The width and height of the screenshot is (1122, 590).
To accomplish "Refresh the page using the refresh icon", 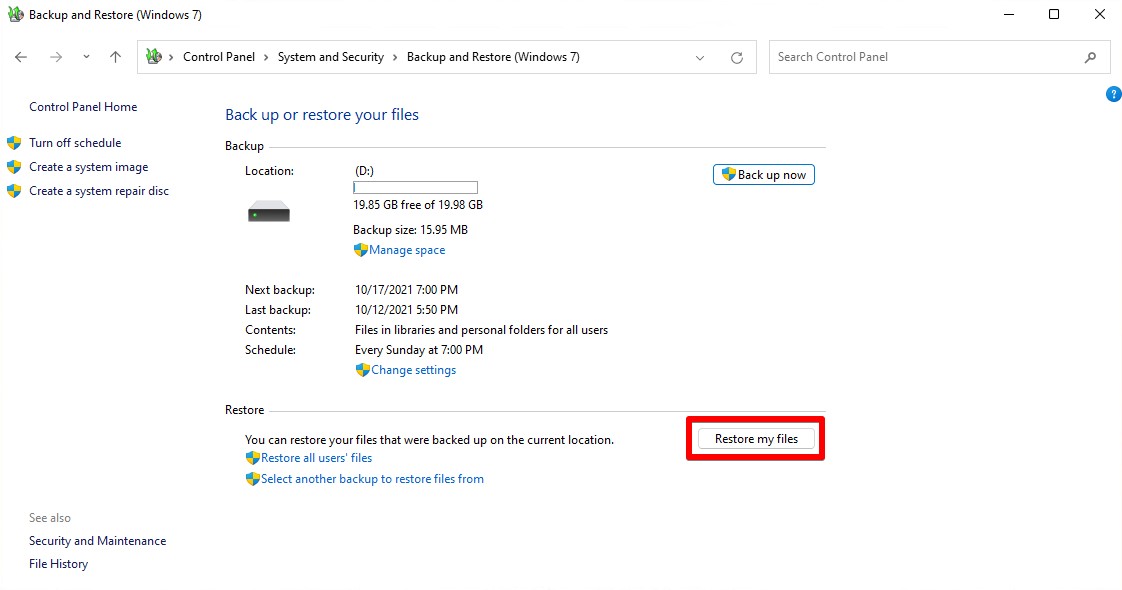I will (x=737, y=57).
